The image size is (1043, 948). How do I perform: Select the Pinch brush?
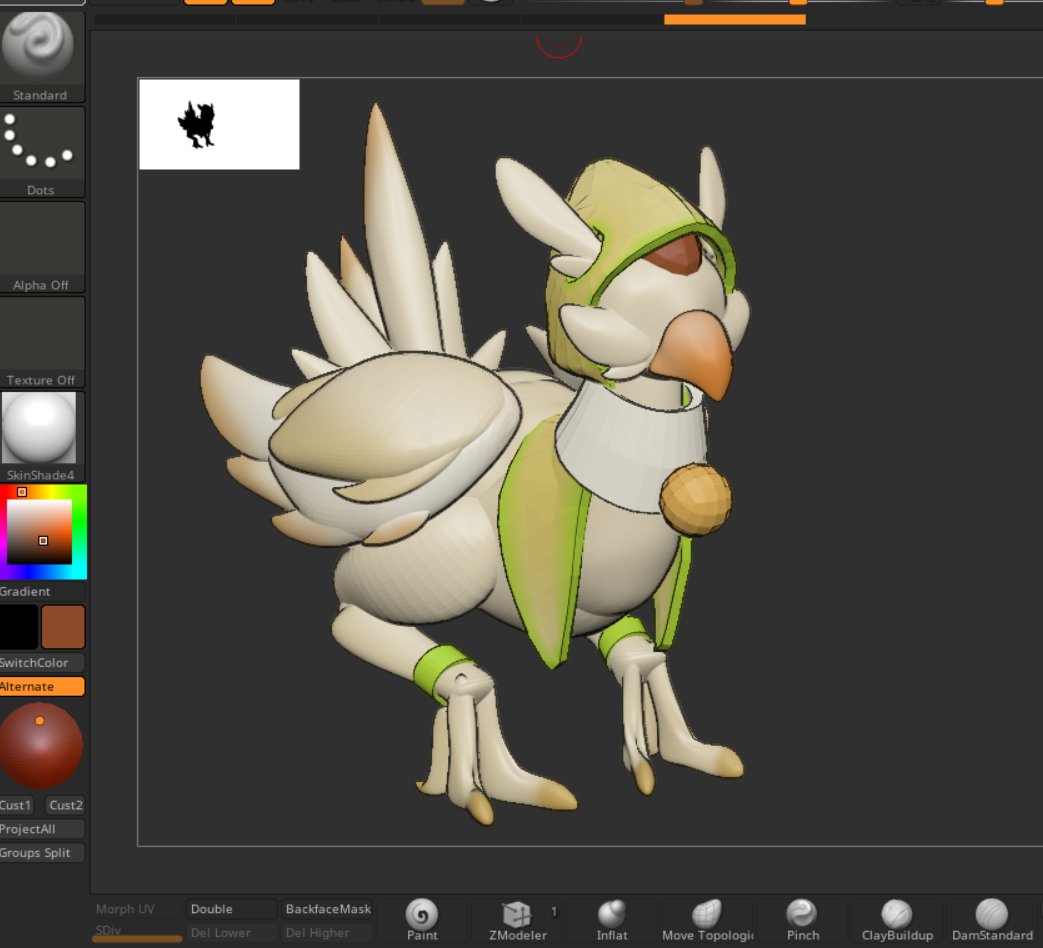coord(802,920)
